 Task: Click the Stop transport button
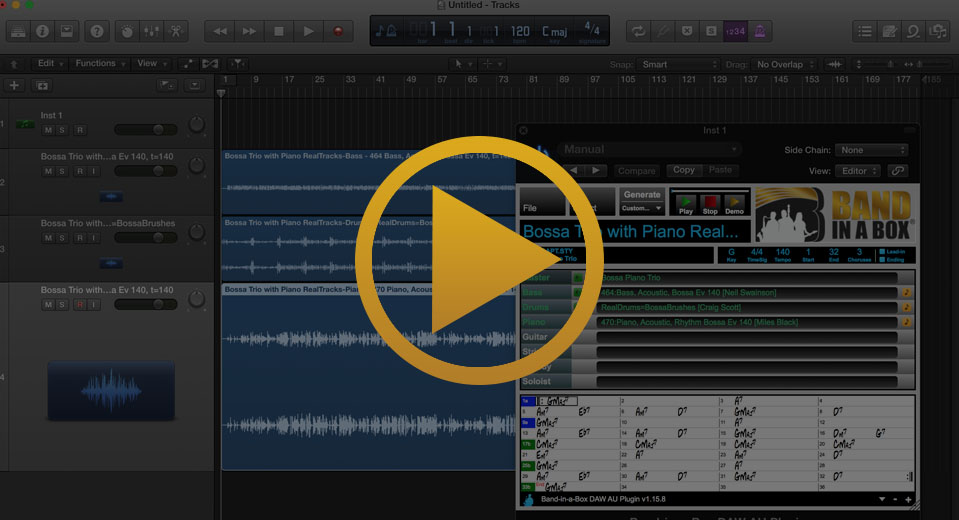pyautogui.click(x=279, y=31)
